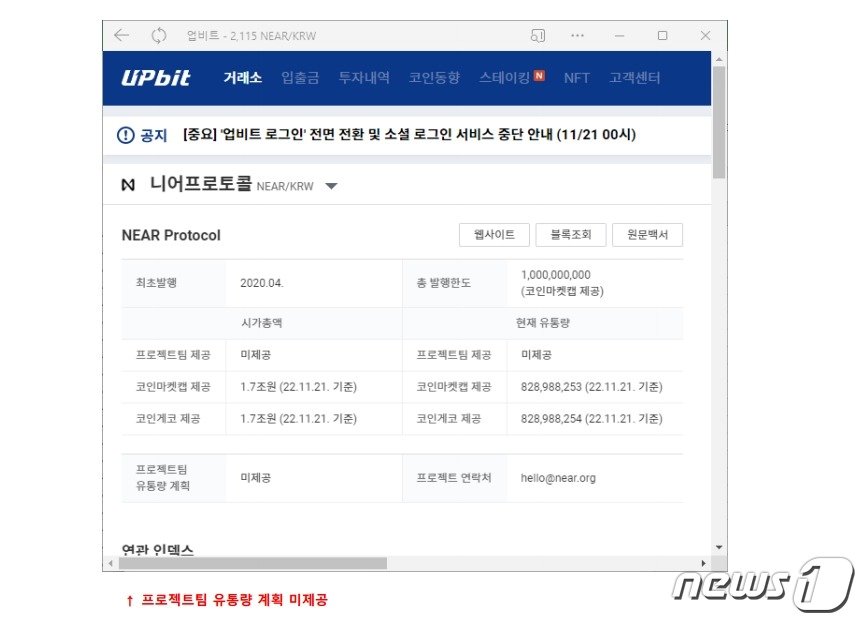This screenshot has width=864, height=624.
Task: Maximize the browser window
Action: (662, 35)
